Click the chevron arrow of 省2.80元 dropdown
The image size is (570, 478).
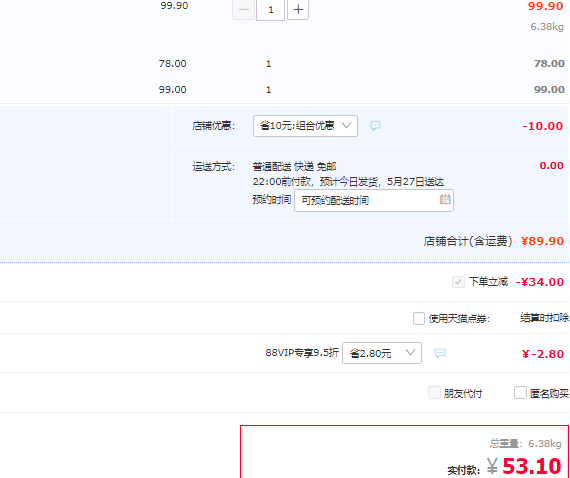(x=410, y=352)
